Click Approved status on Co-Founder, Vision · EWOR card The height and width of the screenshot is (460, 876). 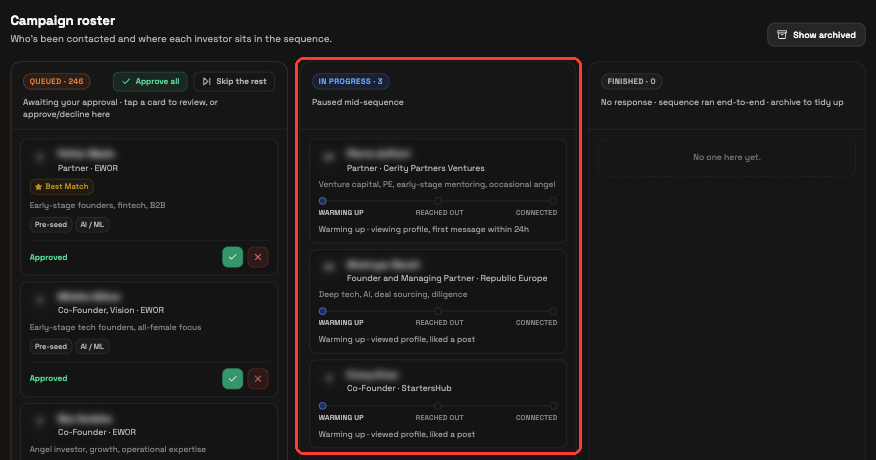pyautogui.click(x=49, y=378)
